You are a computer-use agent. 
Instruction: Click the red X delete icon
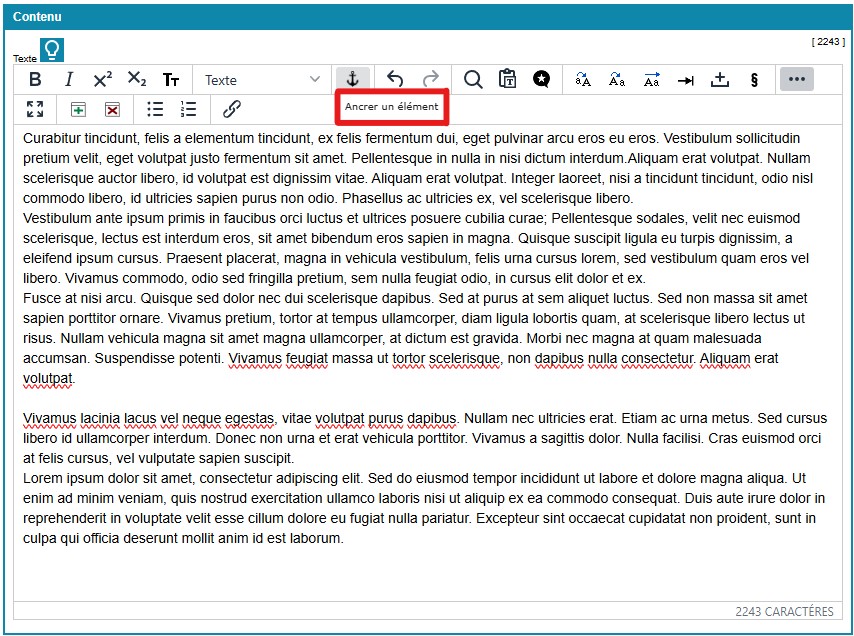(x=112, y=110)
